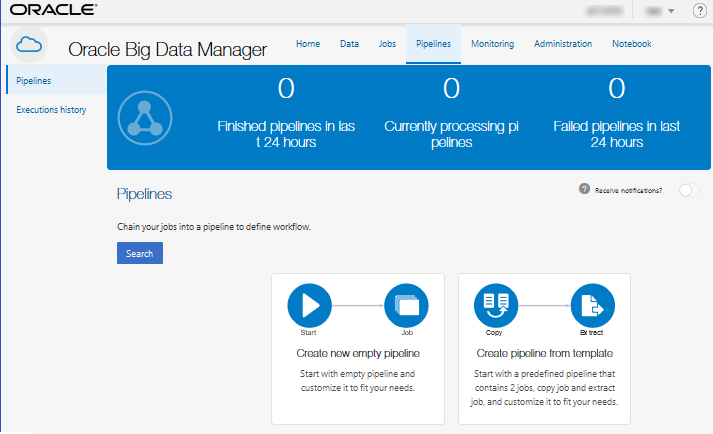Viewport: 713px width, 434px height.
Task: Open the Administration tab
Action: pos(563,44)
